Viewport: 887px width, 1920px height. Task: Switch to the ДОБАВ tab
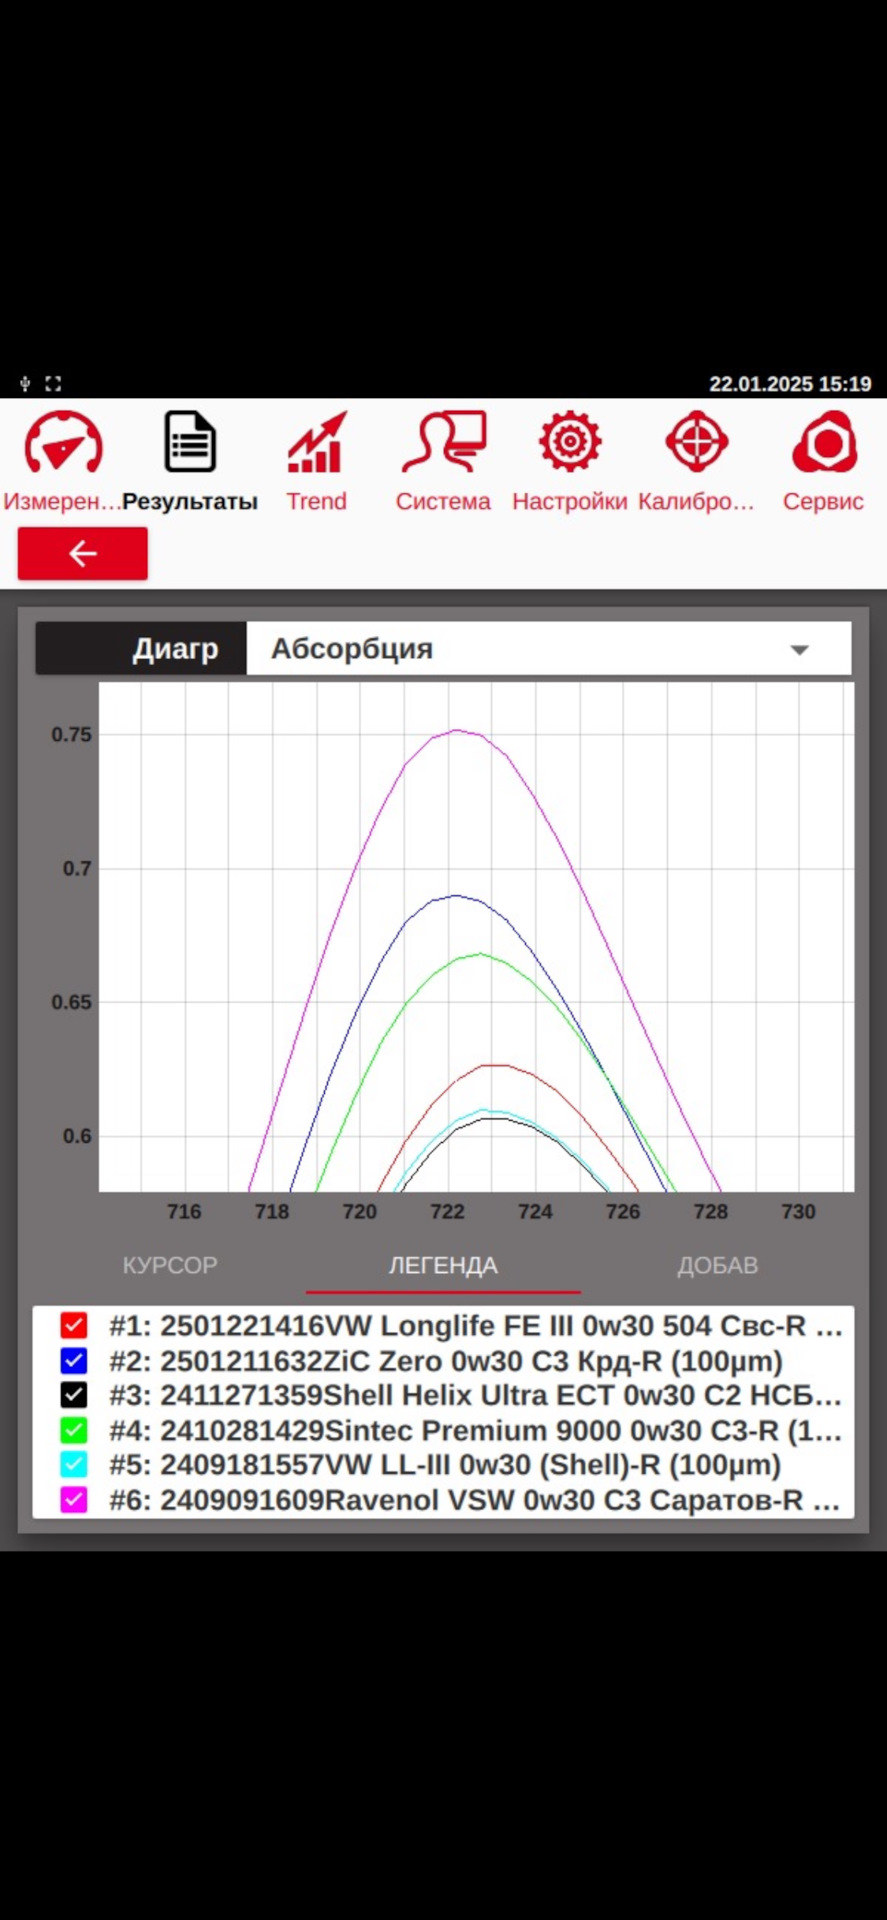click(717, 1265)
